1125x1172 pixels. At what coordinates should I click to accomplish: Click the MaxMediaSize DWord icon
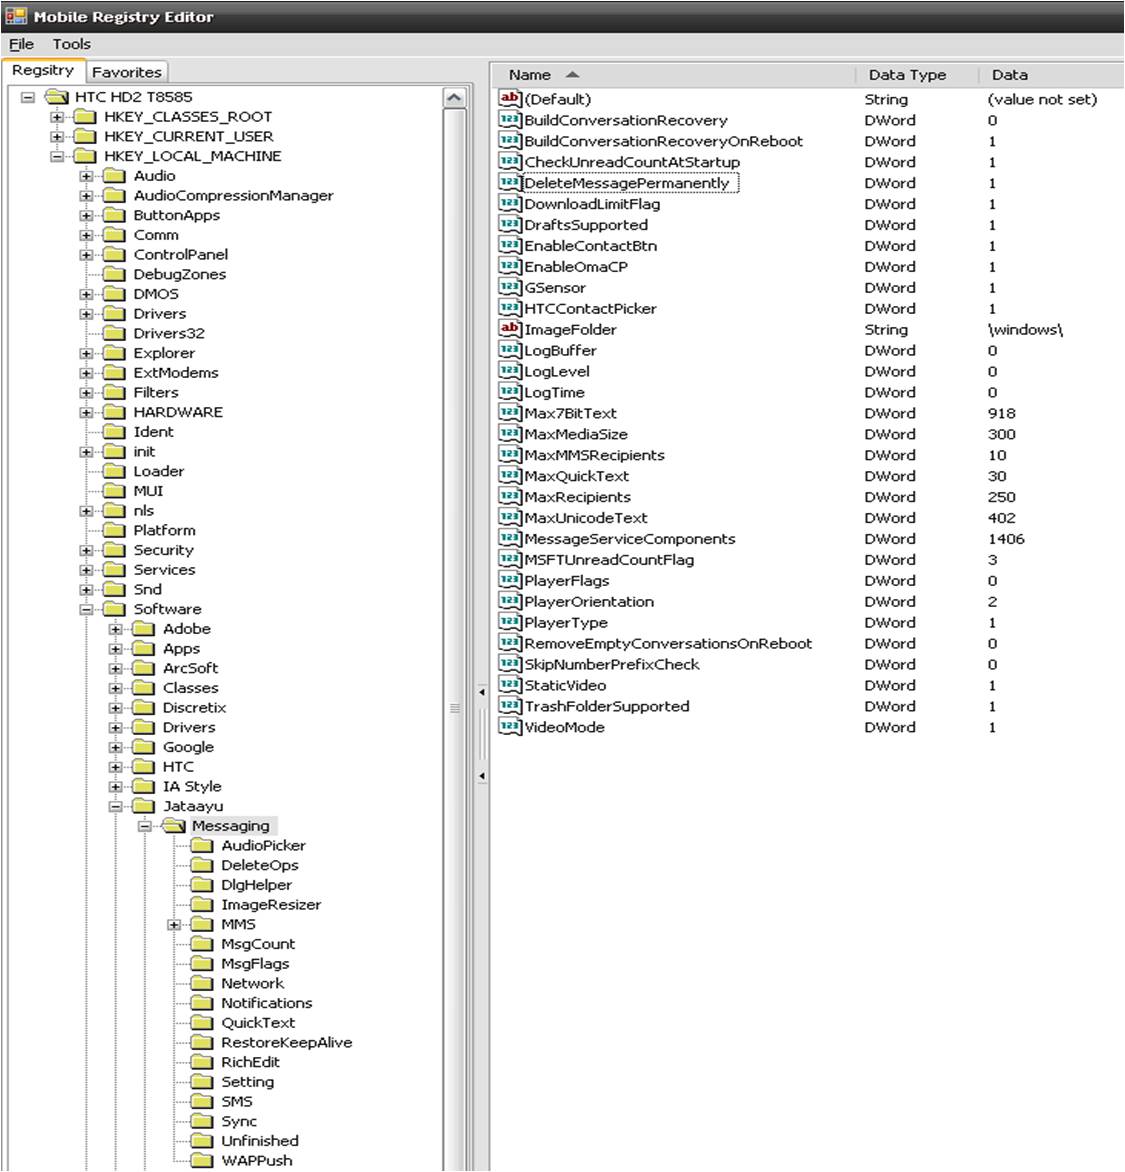tap(509, 434)
